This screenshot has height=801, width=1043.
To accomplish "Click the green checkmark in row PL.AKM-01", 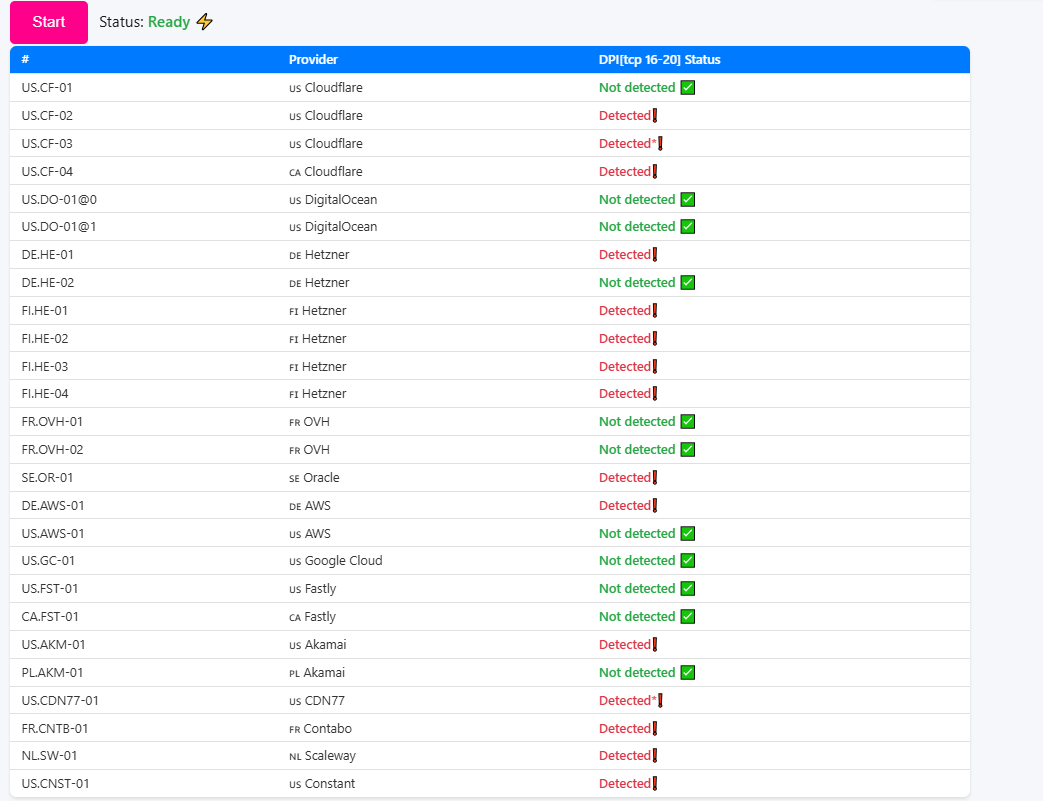I will (x=688, y=673).
